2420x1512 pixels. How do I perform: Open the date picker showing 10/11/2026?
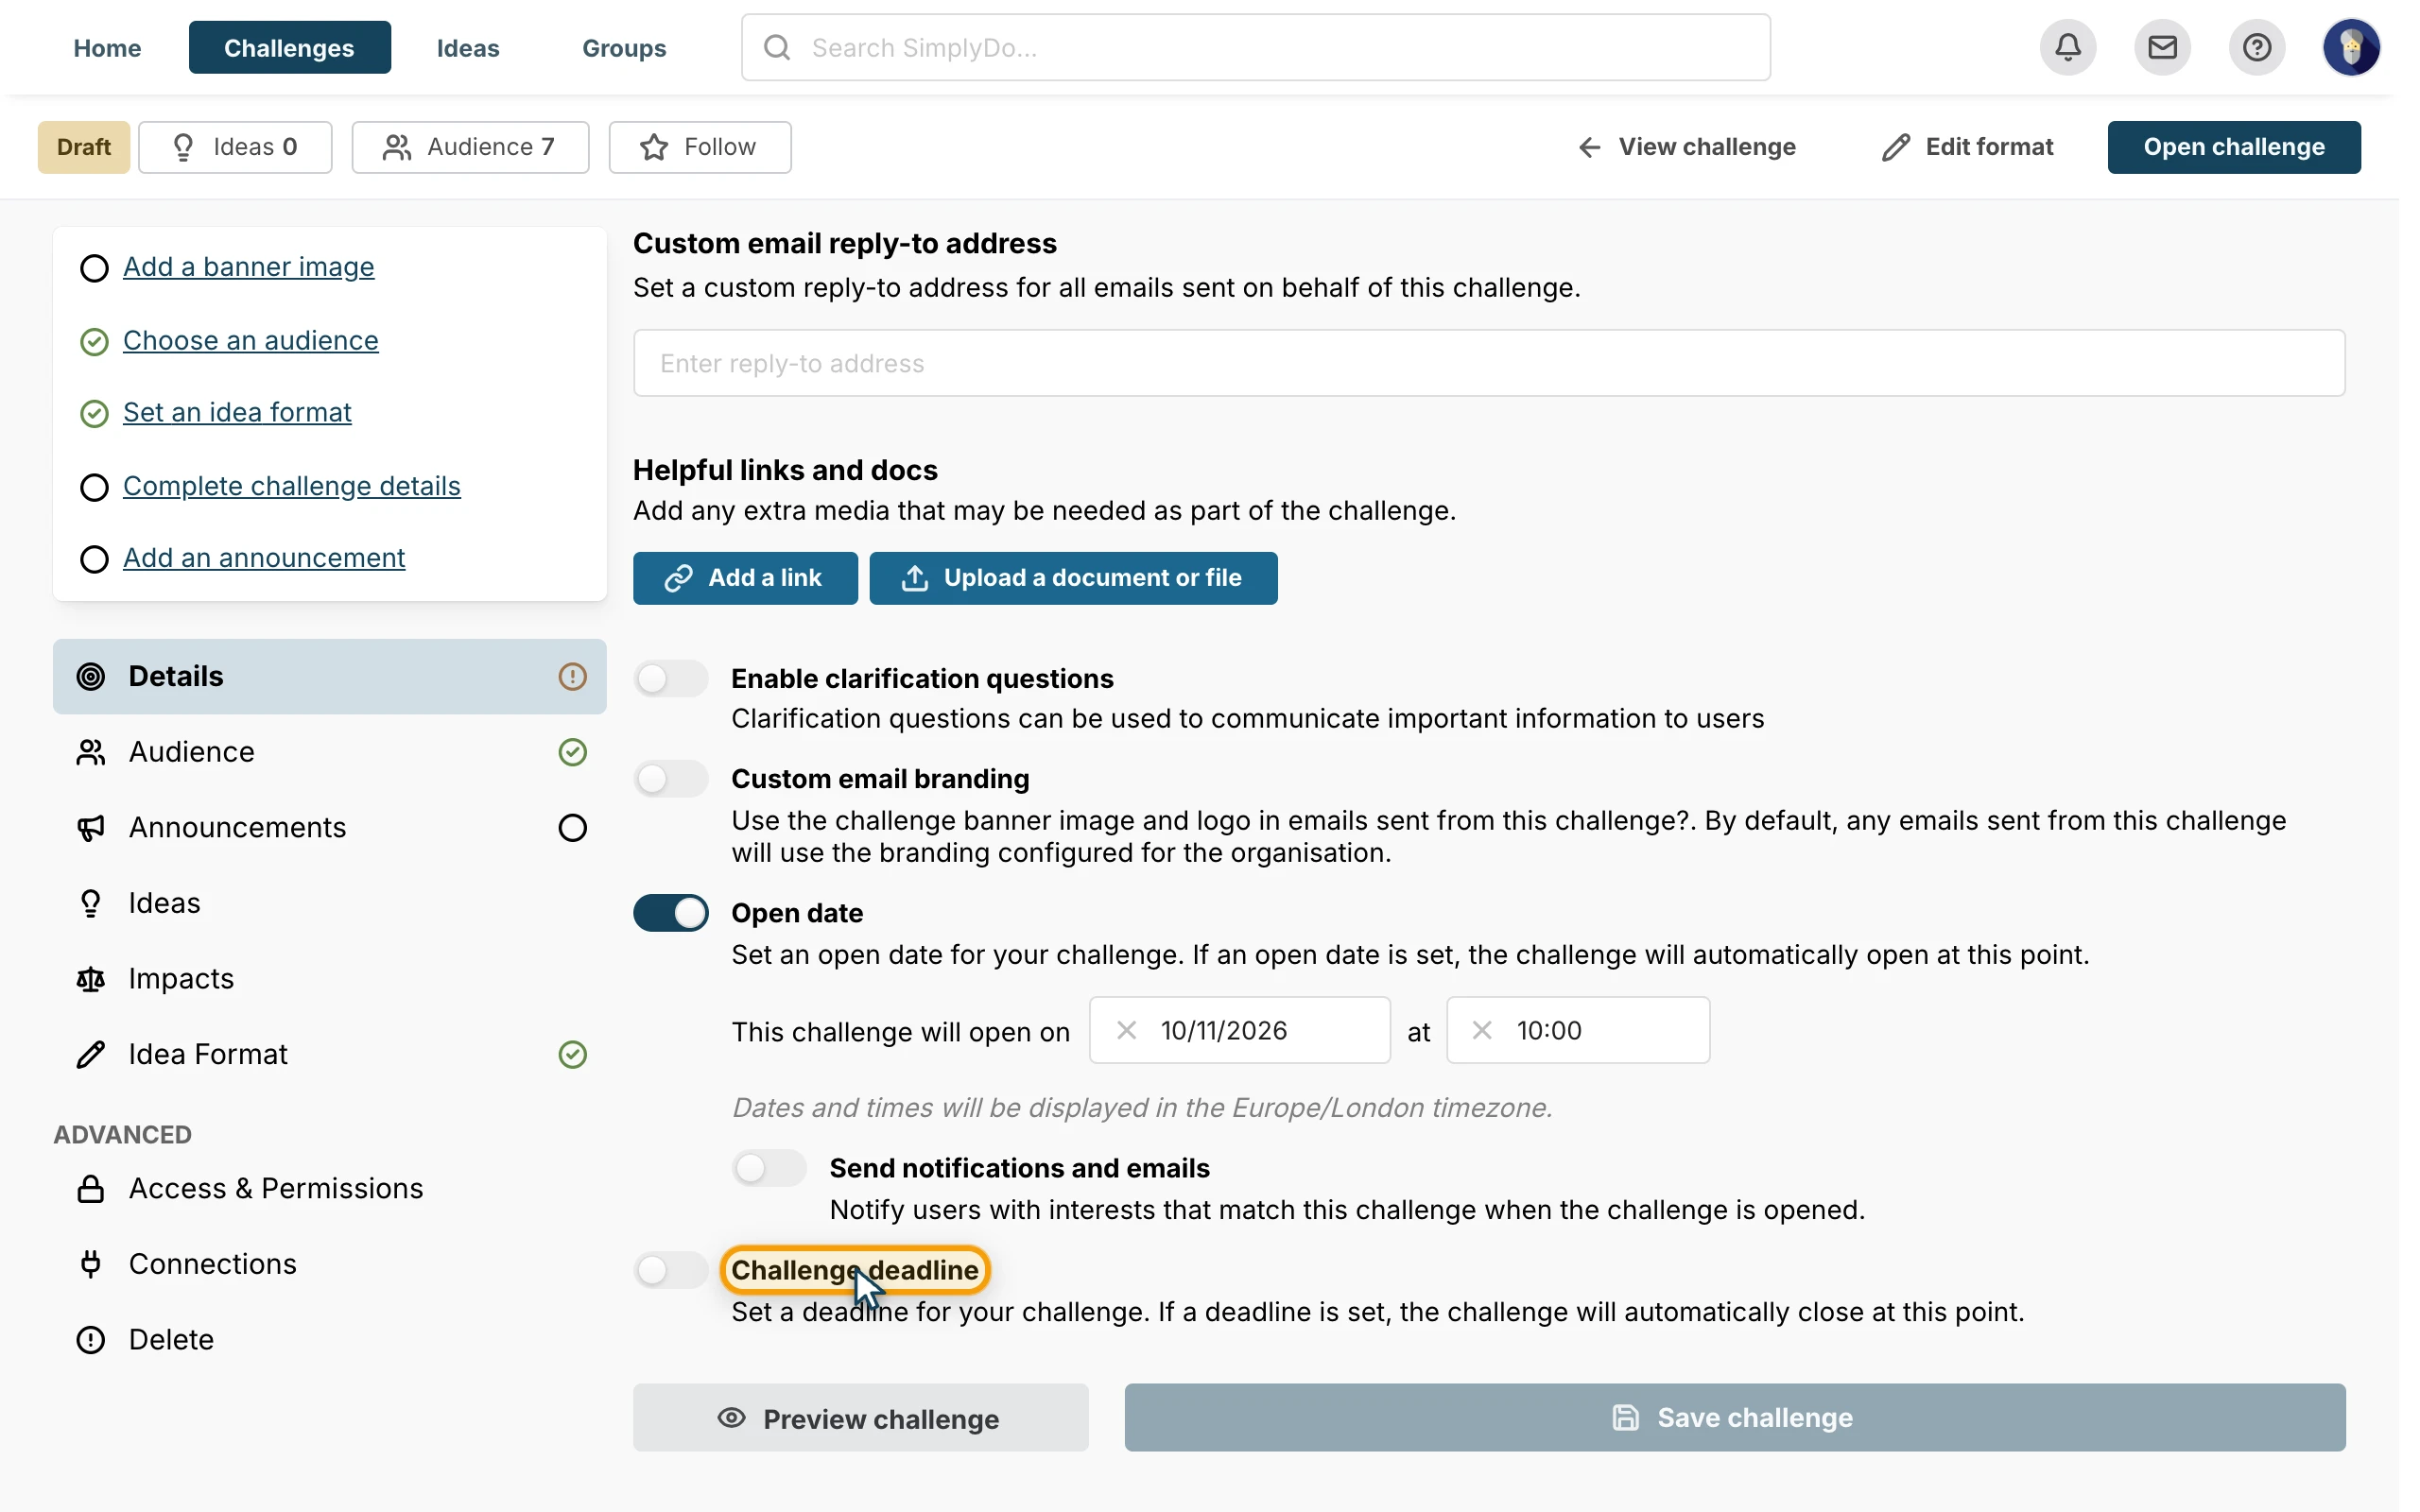pos(1239,1030)
